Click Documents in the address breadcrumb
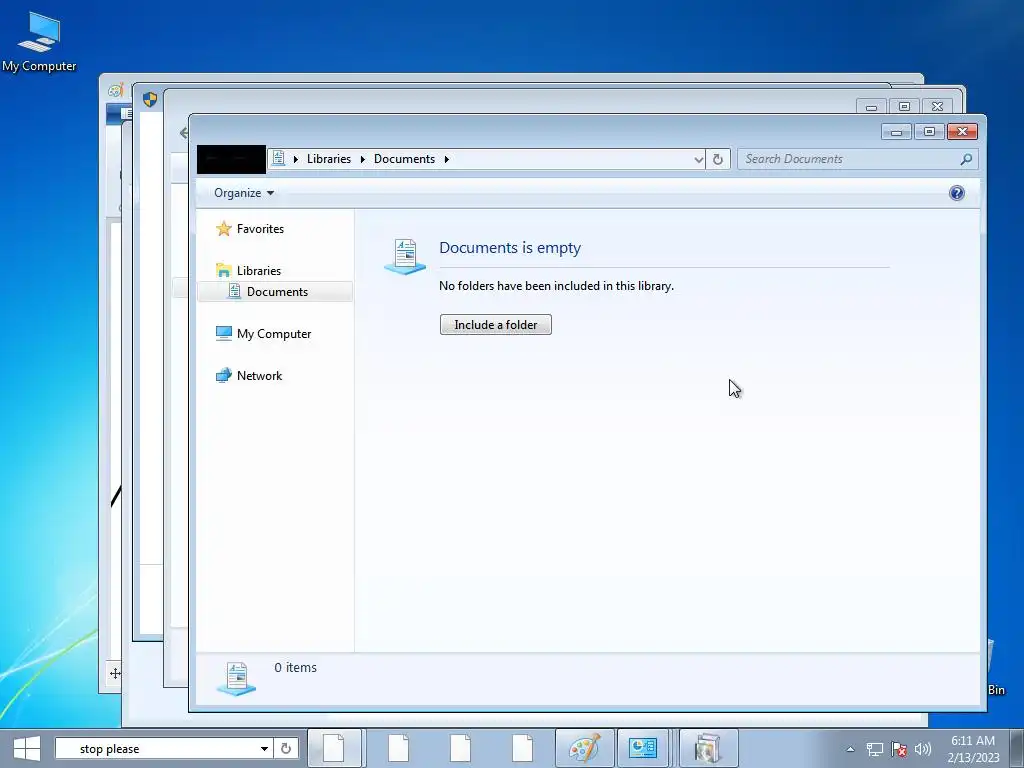 click(404, 159)
